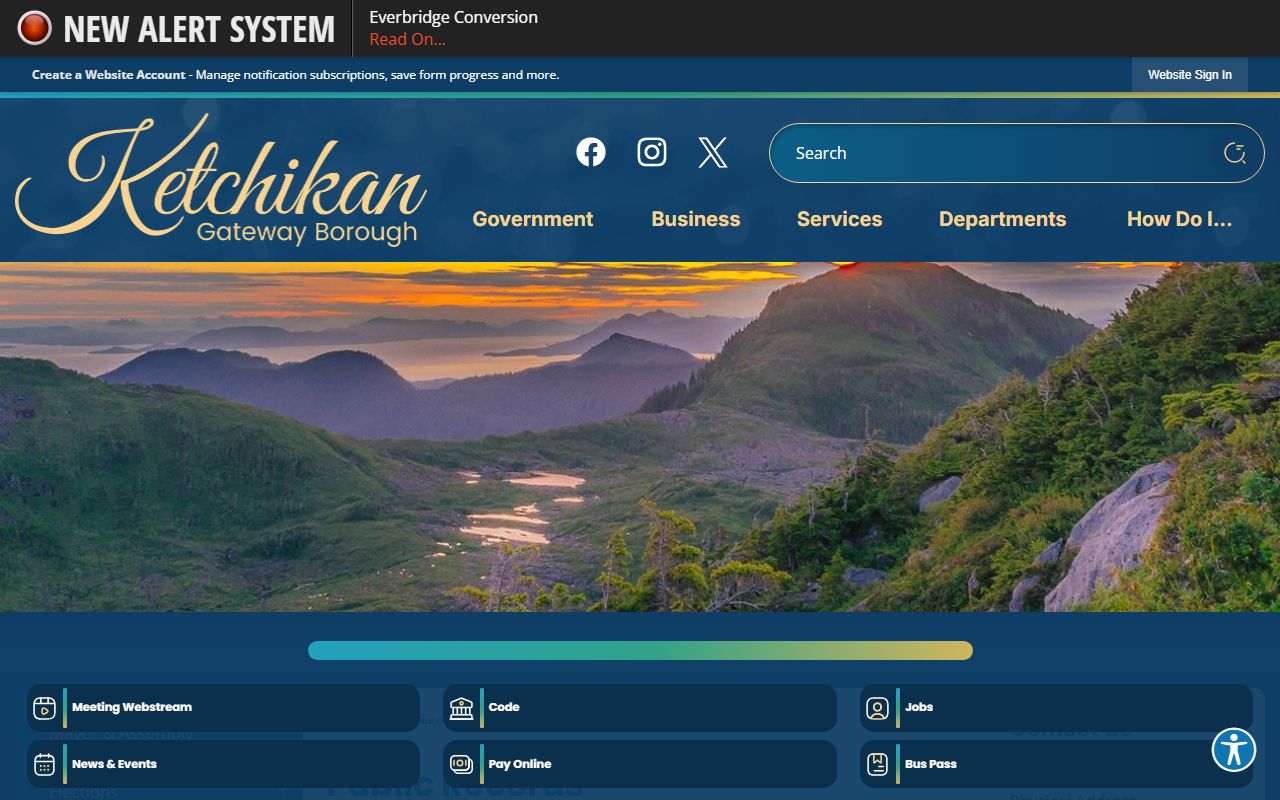Open the Meeting Webstream quick link

[x=223, y=708]
